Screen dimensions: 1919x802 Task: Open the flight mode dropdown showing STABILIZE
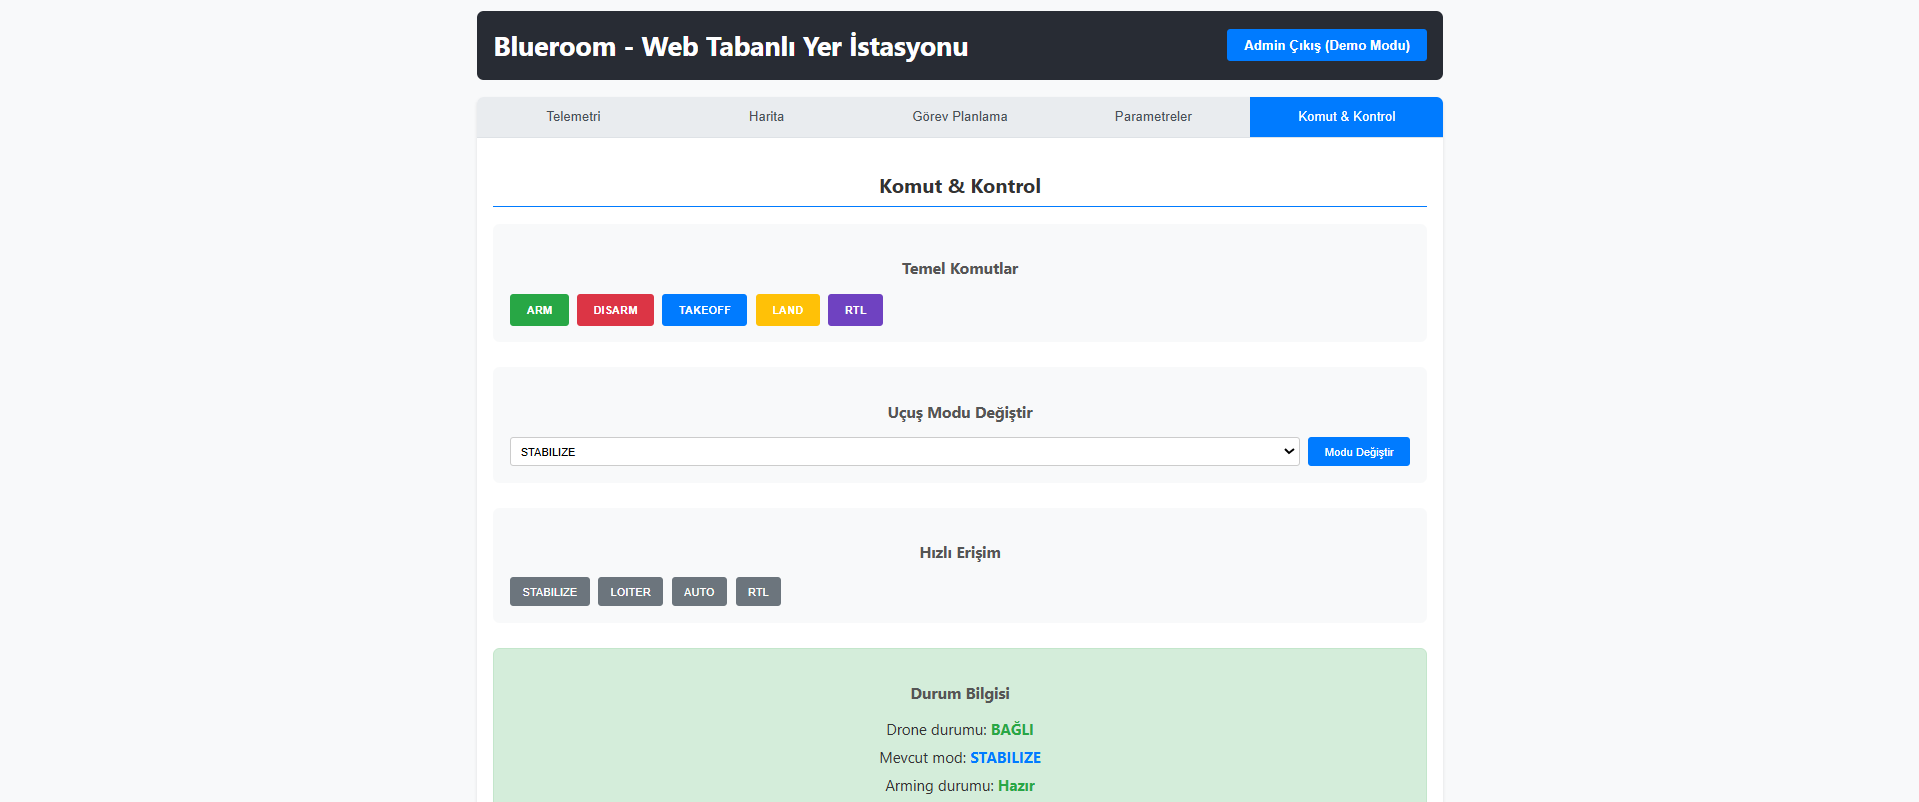[x=904, y=452]
